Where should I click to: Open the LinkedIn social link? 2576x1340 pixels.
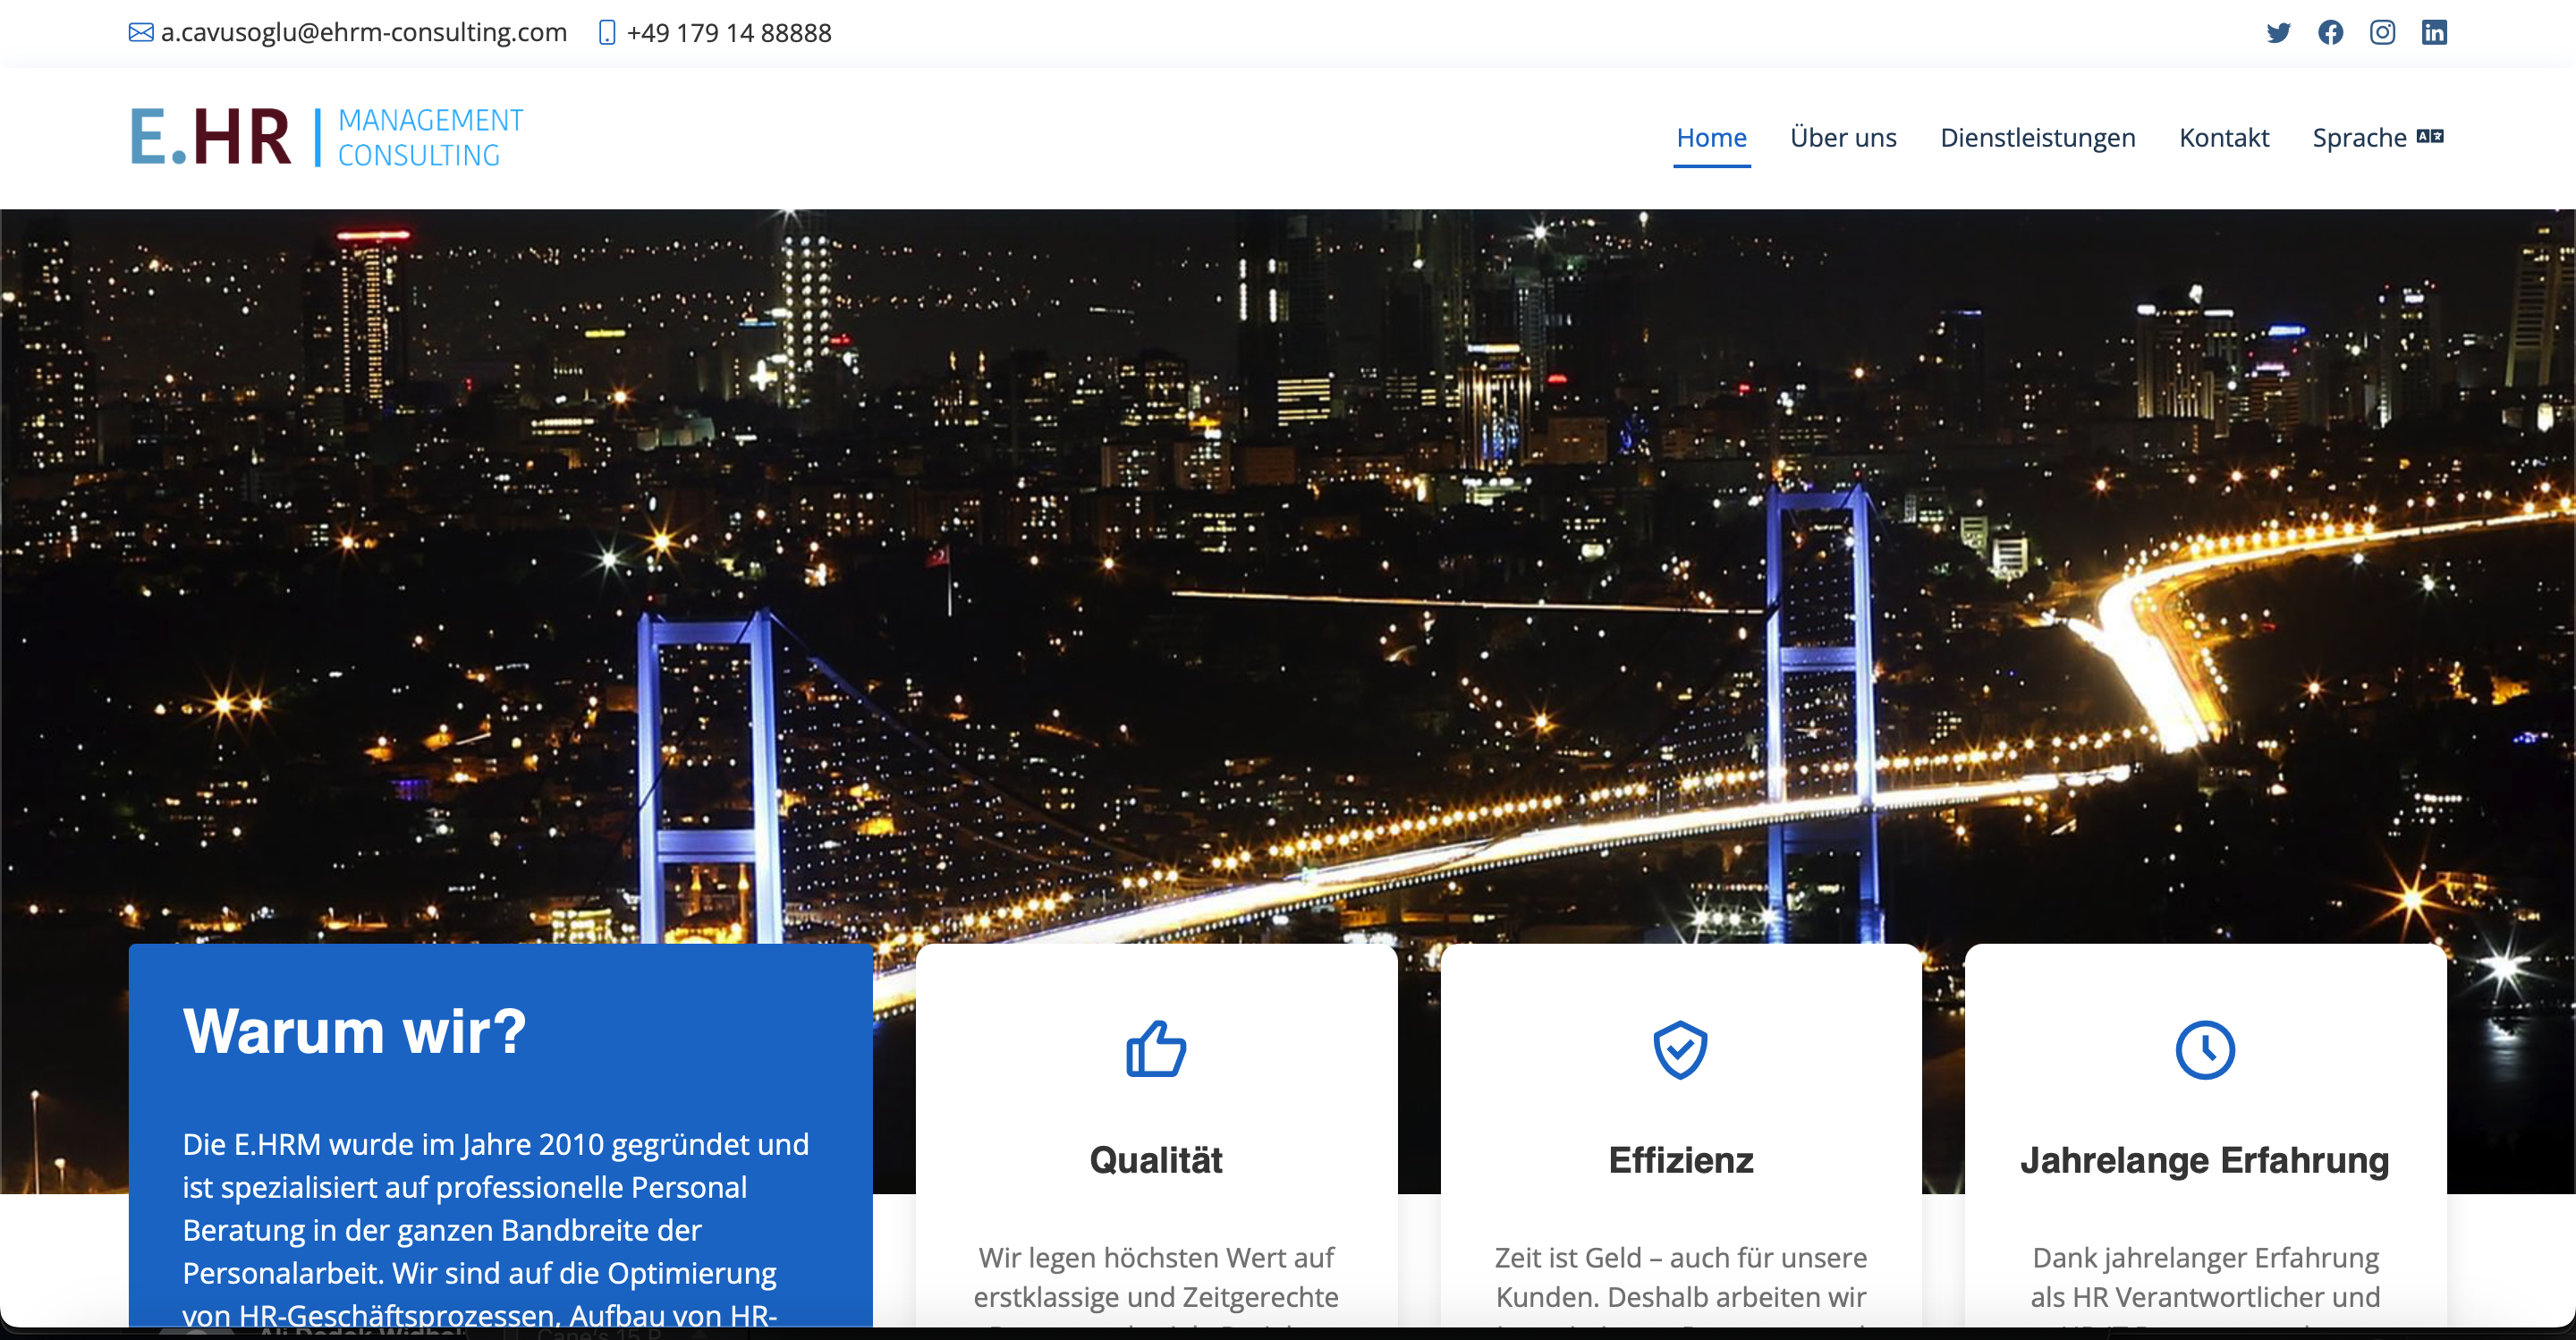click(x=2434, y=33)
